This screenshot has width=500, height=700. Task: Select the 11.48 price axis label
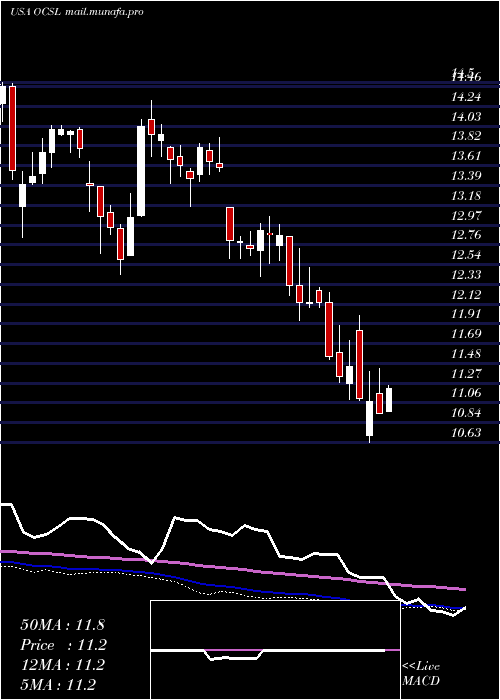[466, 353]
